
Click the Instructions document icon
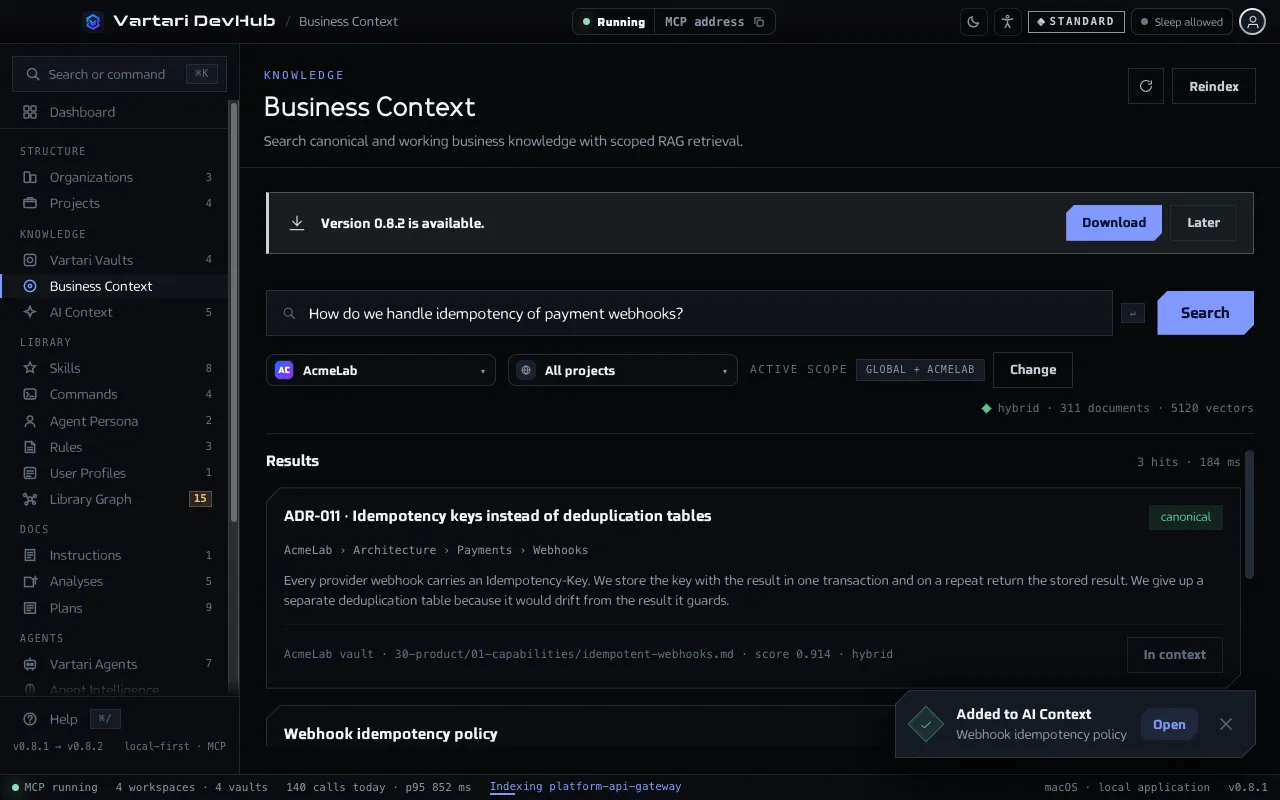30,555
